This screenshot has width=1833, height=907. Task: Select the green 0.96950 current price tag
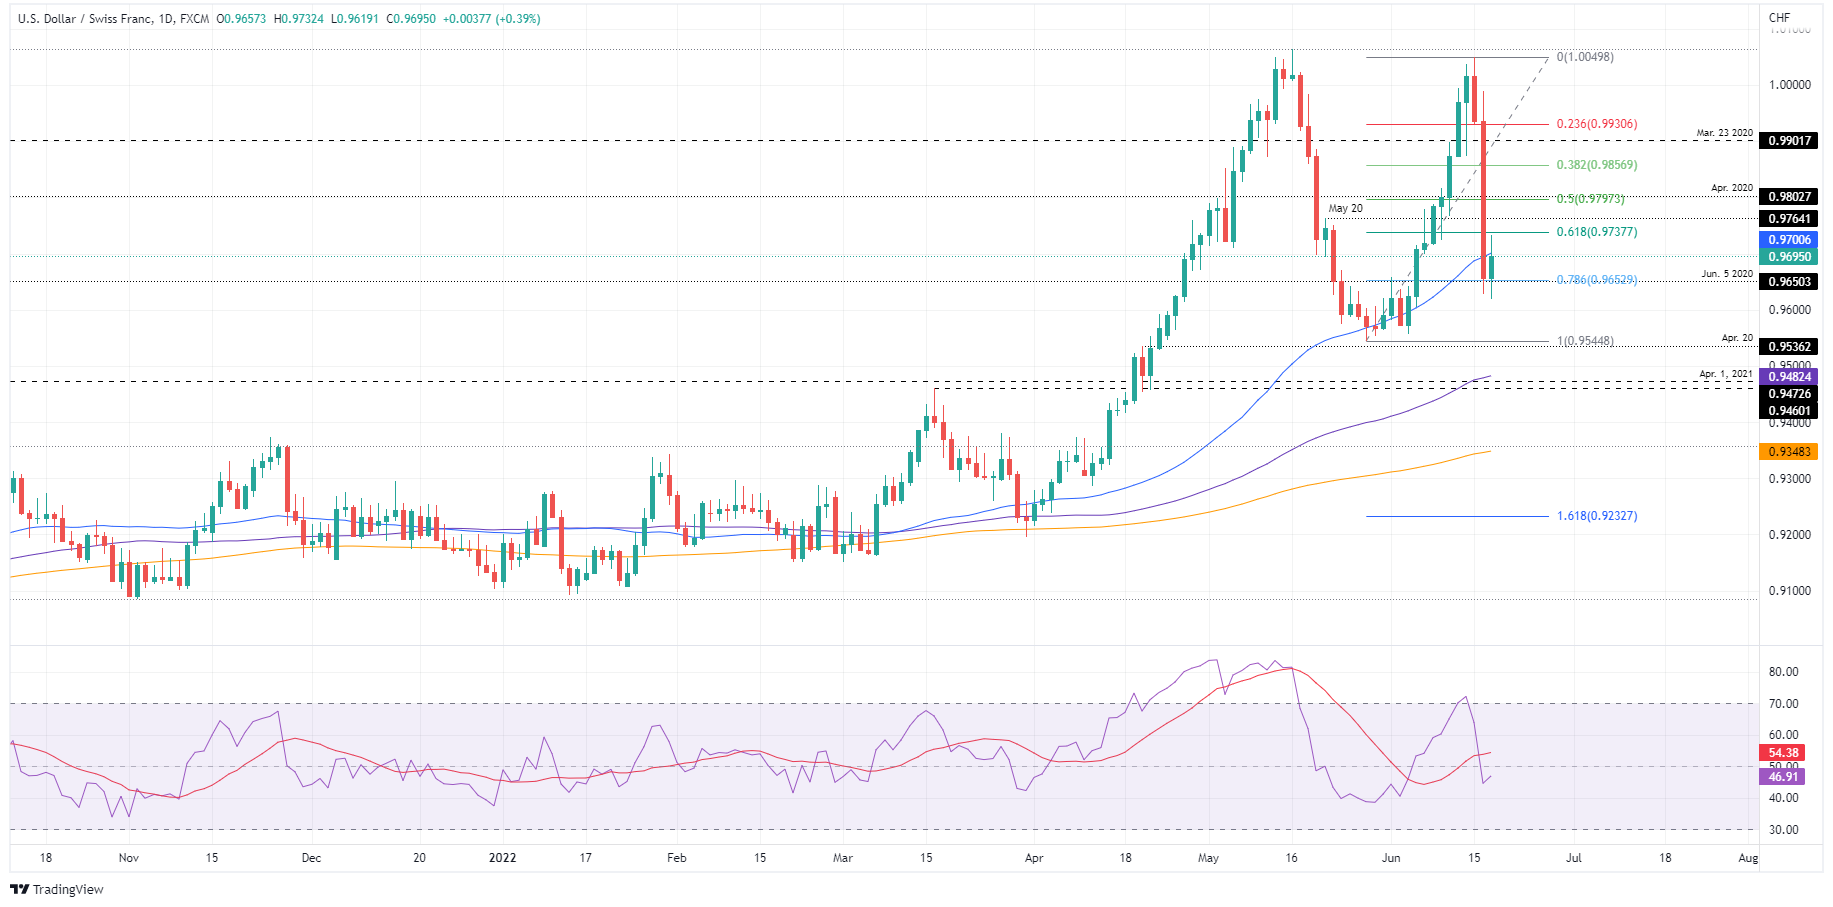pyautogui.click(x=1789, y=257)
